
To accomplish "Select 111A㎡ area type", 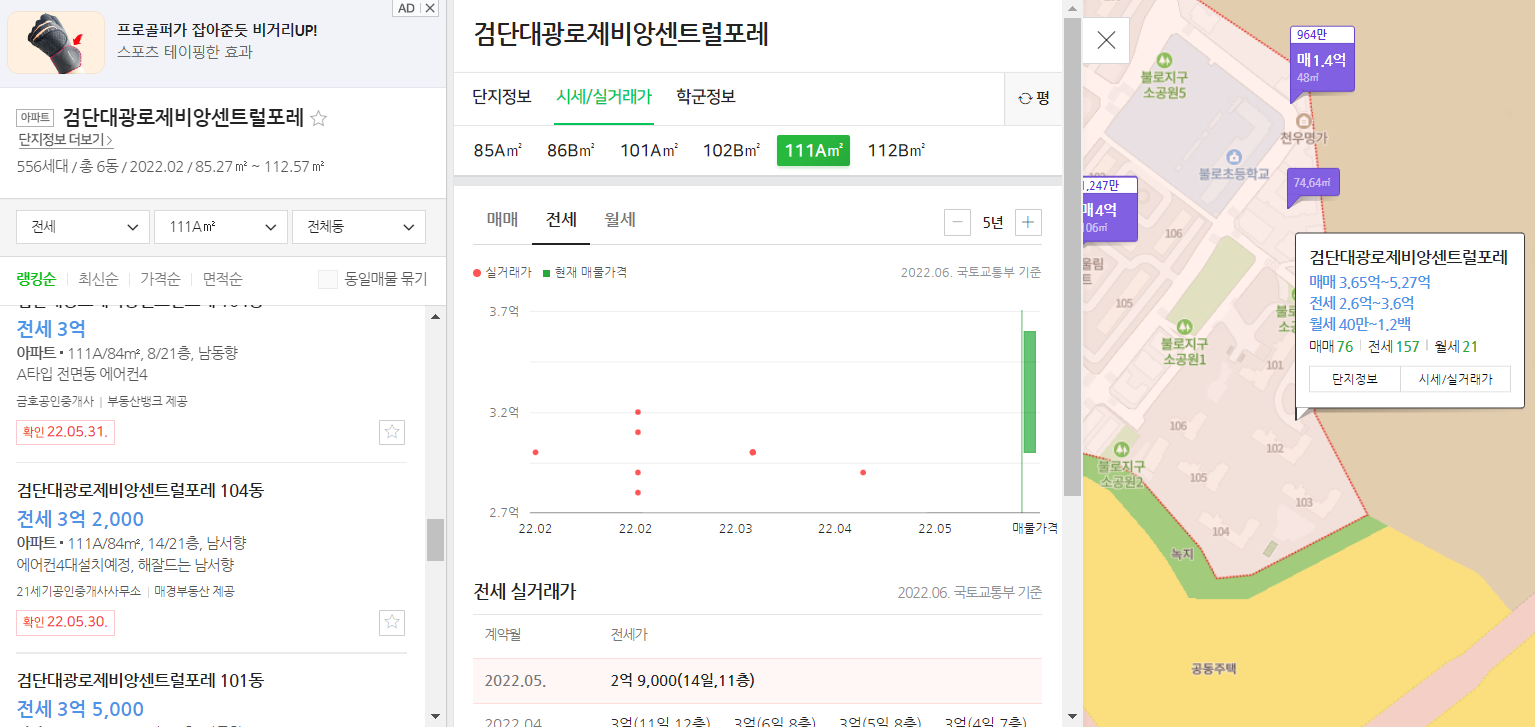I will pos(813,150).
